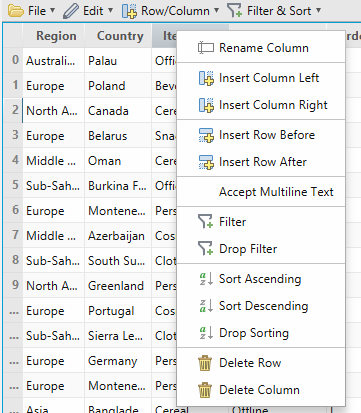361x413 pixels.
Task: Click the Row/Column toolbar icon
Action: pyautogui.click(x=129, y=11)
